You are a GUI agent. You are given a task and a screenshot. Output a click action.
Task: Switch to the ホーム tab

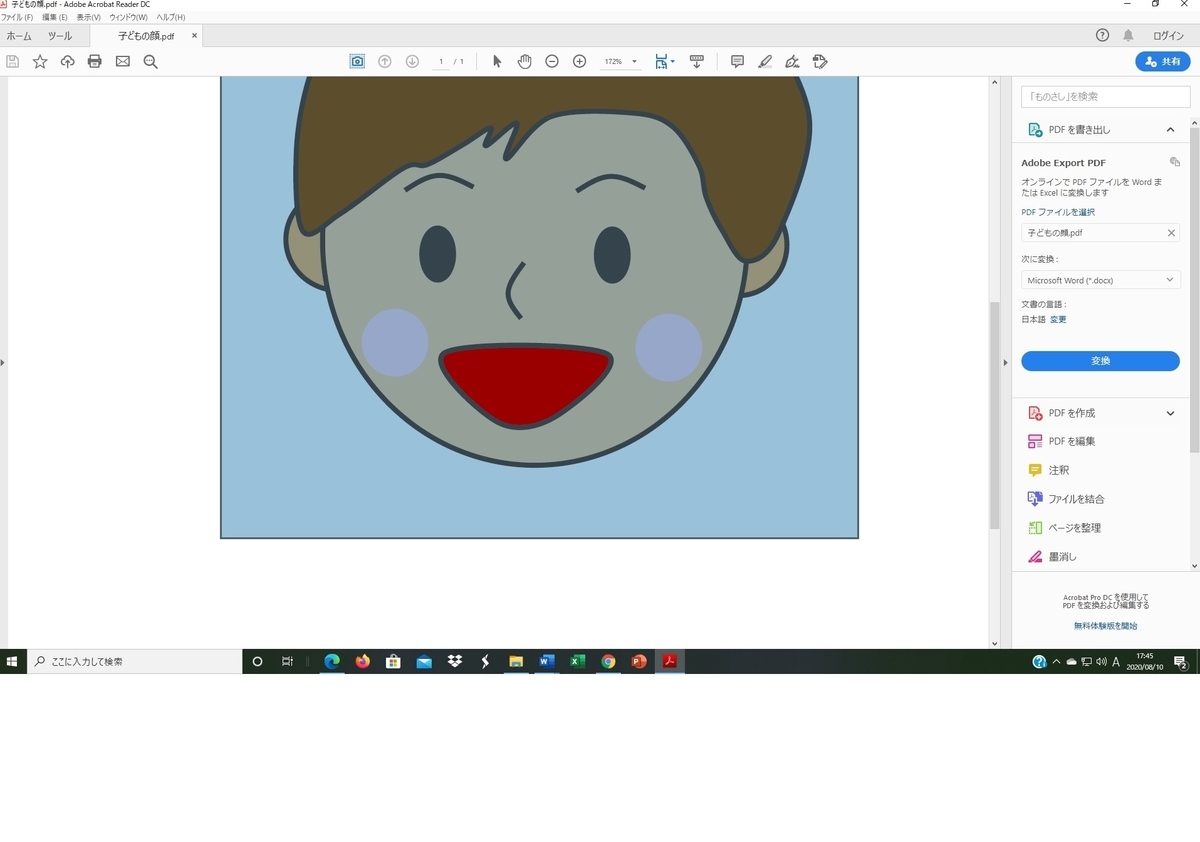coord(19,35)
